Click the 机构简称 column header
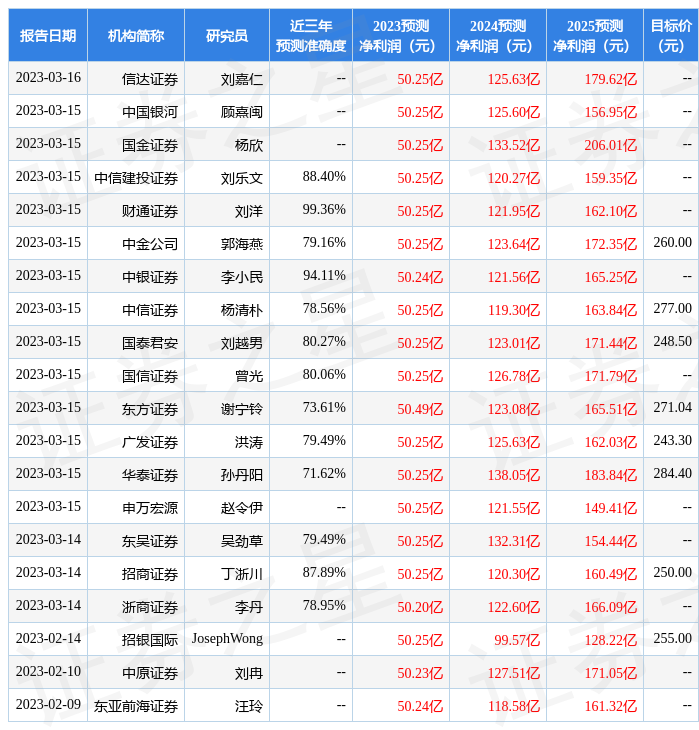This screenshot has width=699, height=730. [x=136, y=35]
